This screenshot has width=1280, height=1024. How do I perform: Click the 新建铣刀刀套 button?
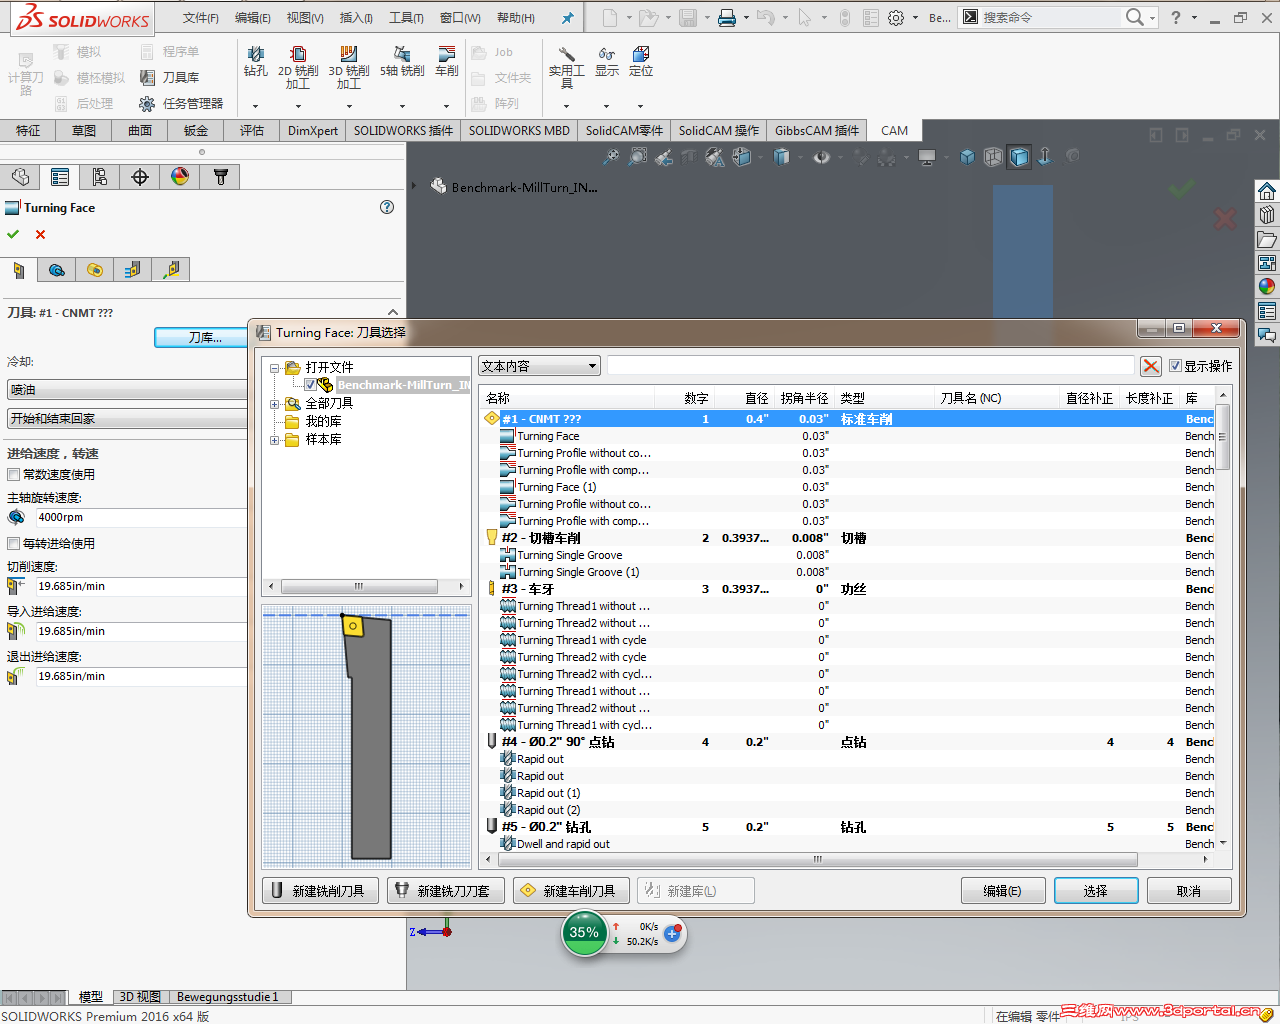coord(446,891)
